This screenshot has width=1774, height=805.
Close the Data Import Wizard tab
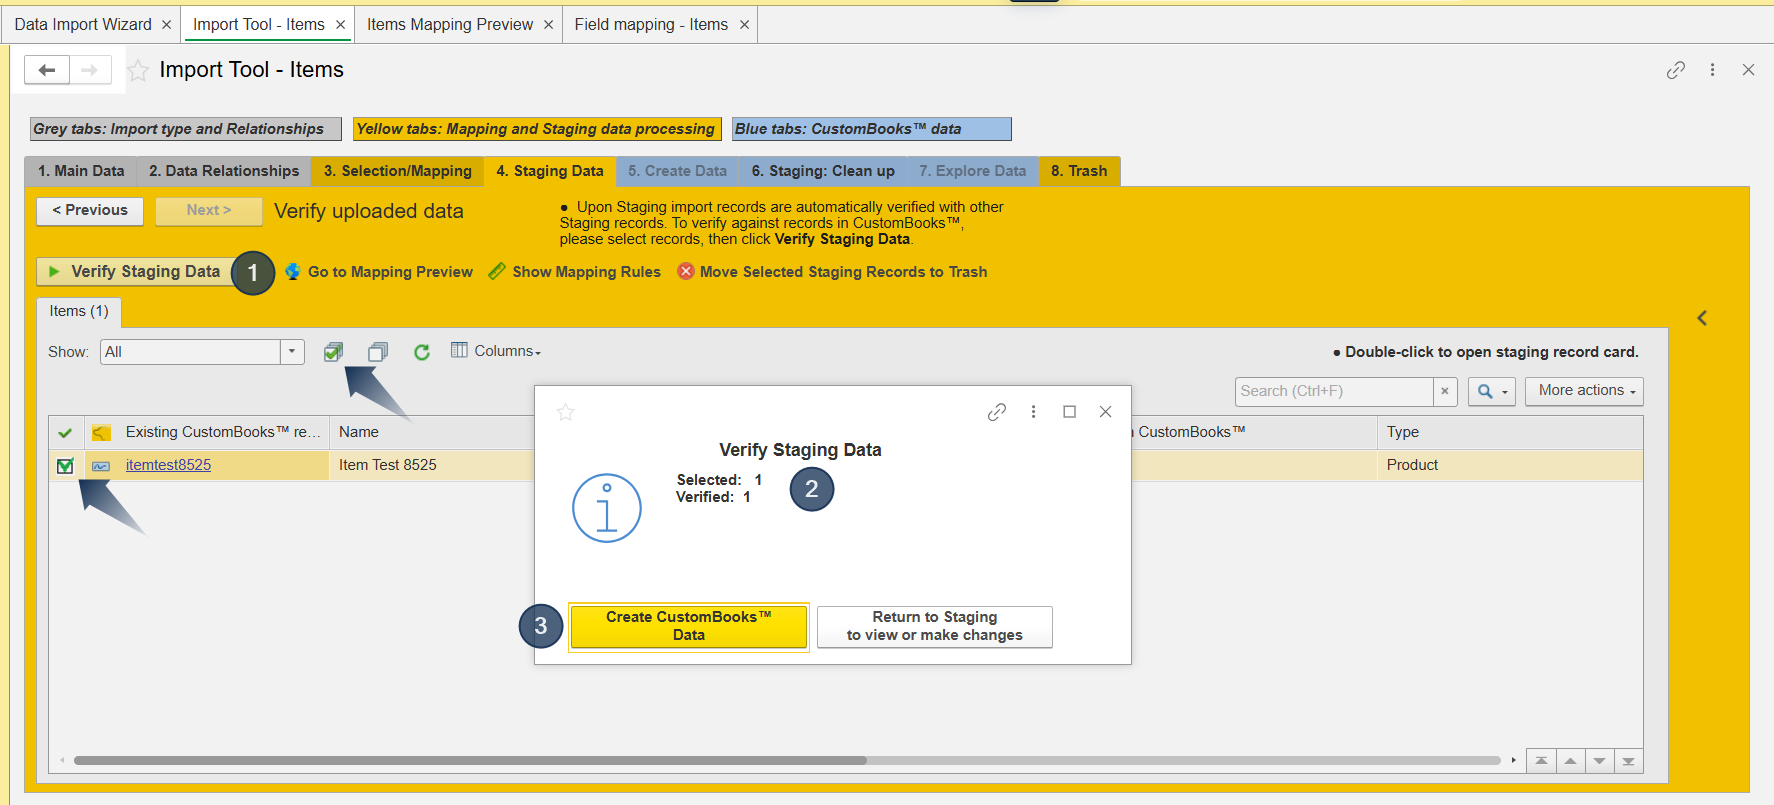[x=166, y=25]
